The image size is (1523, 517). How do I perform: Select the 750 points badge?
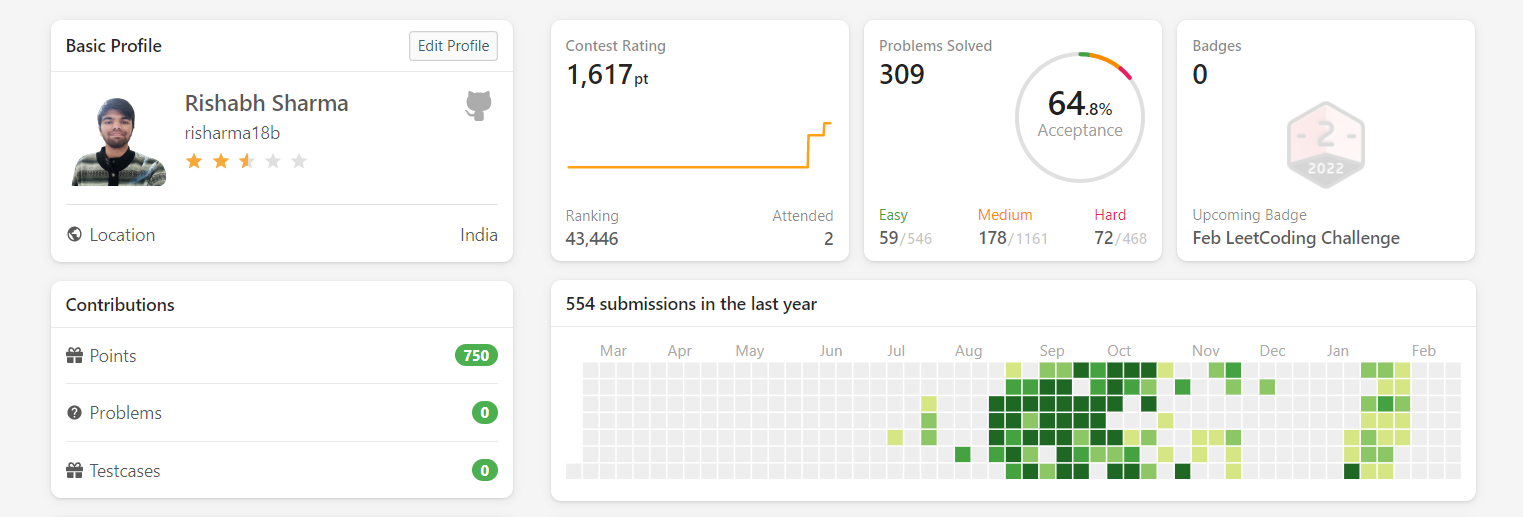point(476,356)
